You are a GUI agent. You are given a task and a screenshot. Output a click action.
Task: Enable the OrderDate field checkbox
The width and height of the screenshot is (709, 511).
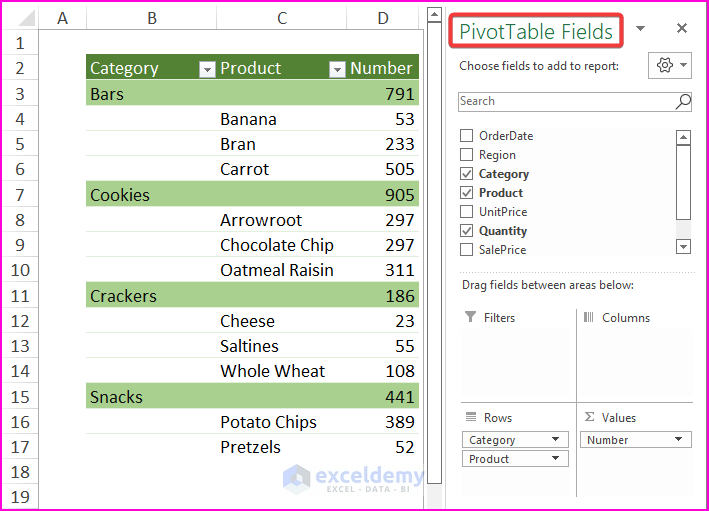pyautogui.click(x=466, y=136)
